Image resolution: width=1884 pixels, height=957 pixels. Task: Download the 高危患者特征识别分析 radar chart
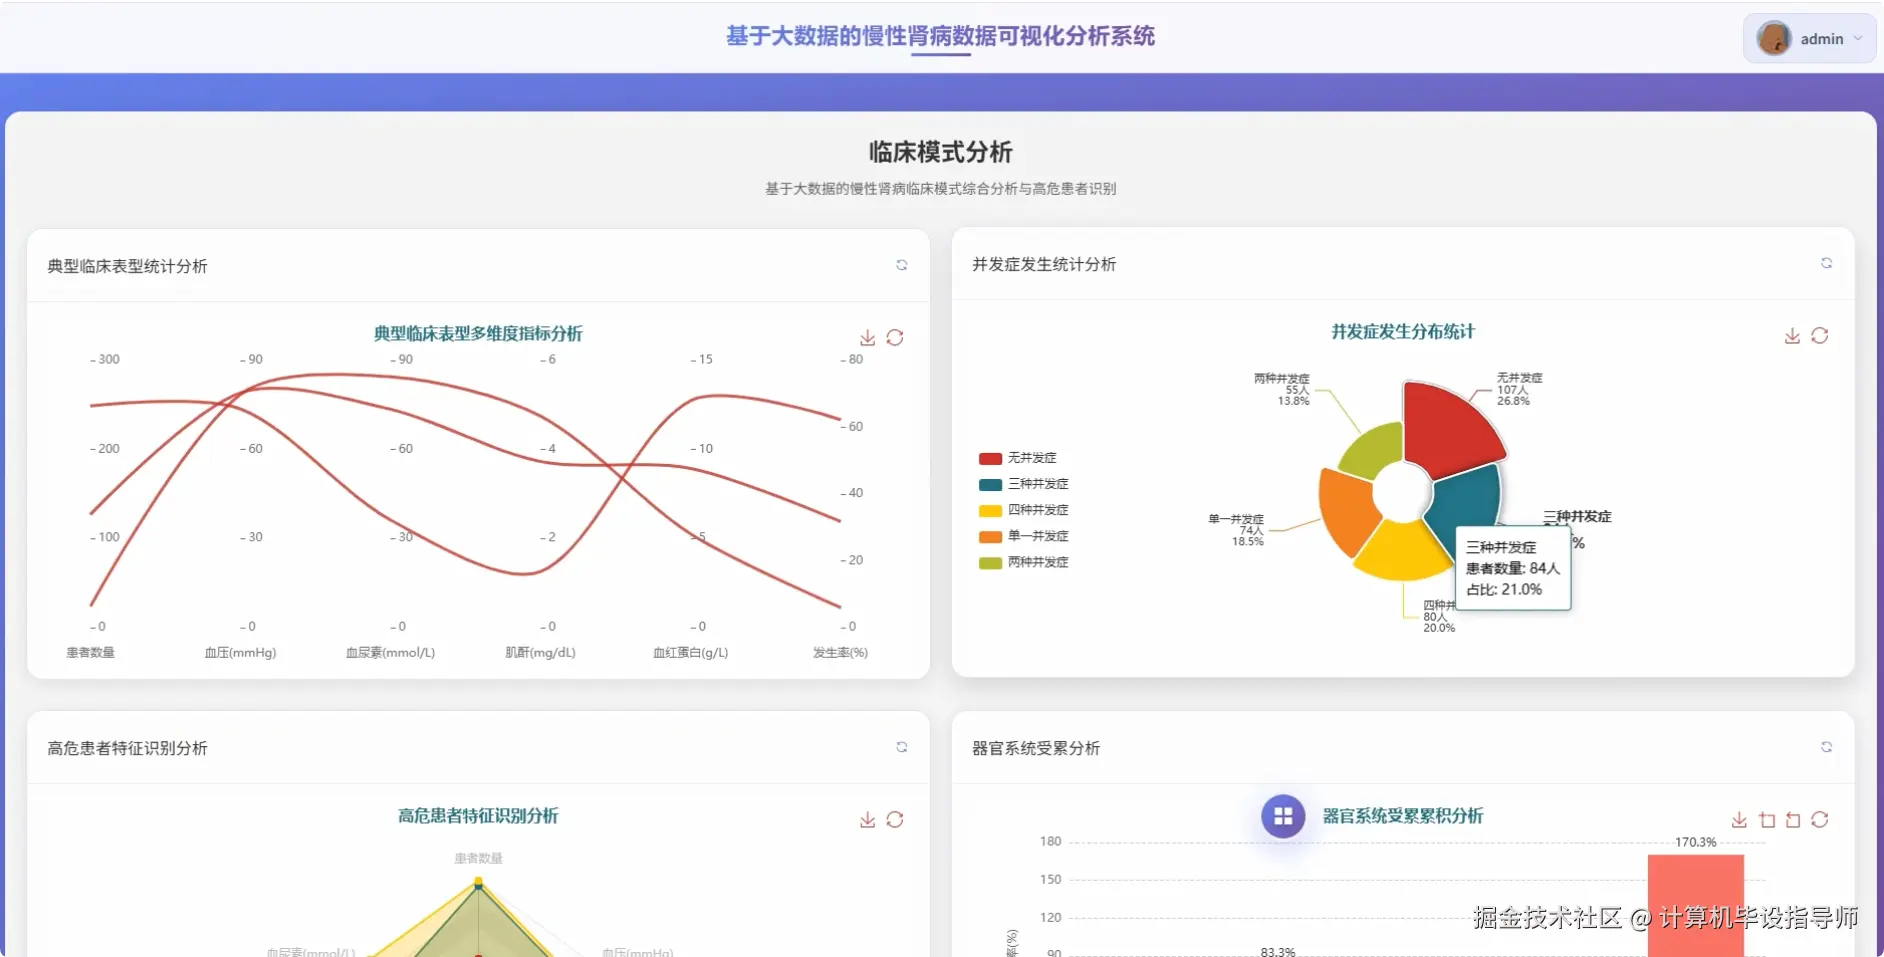pos(866,819)
